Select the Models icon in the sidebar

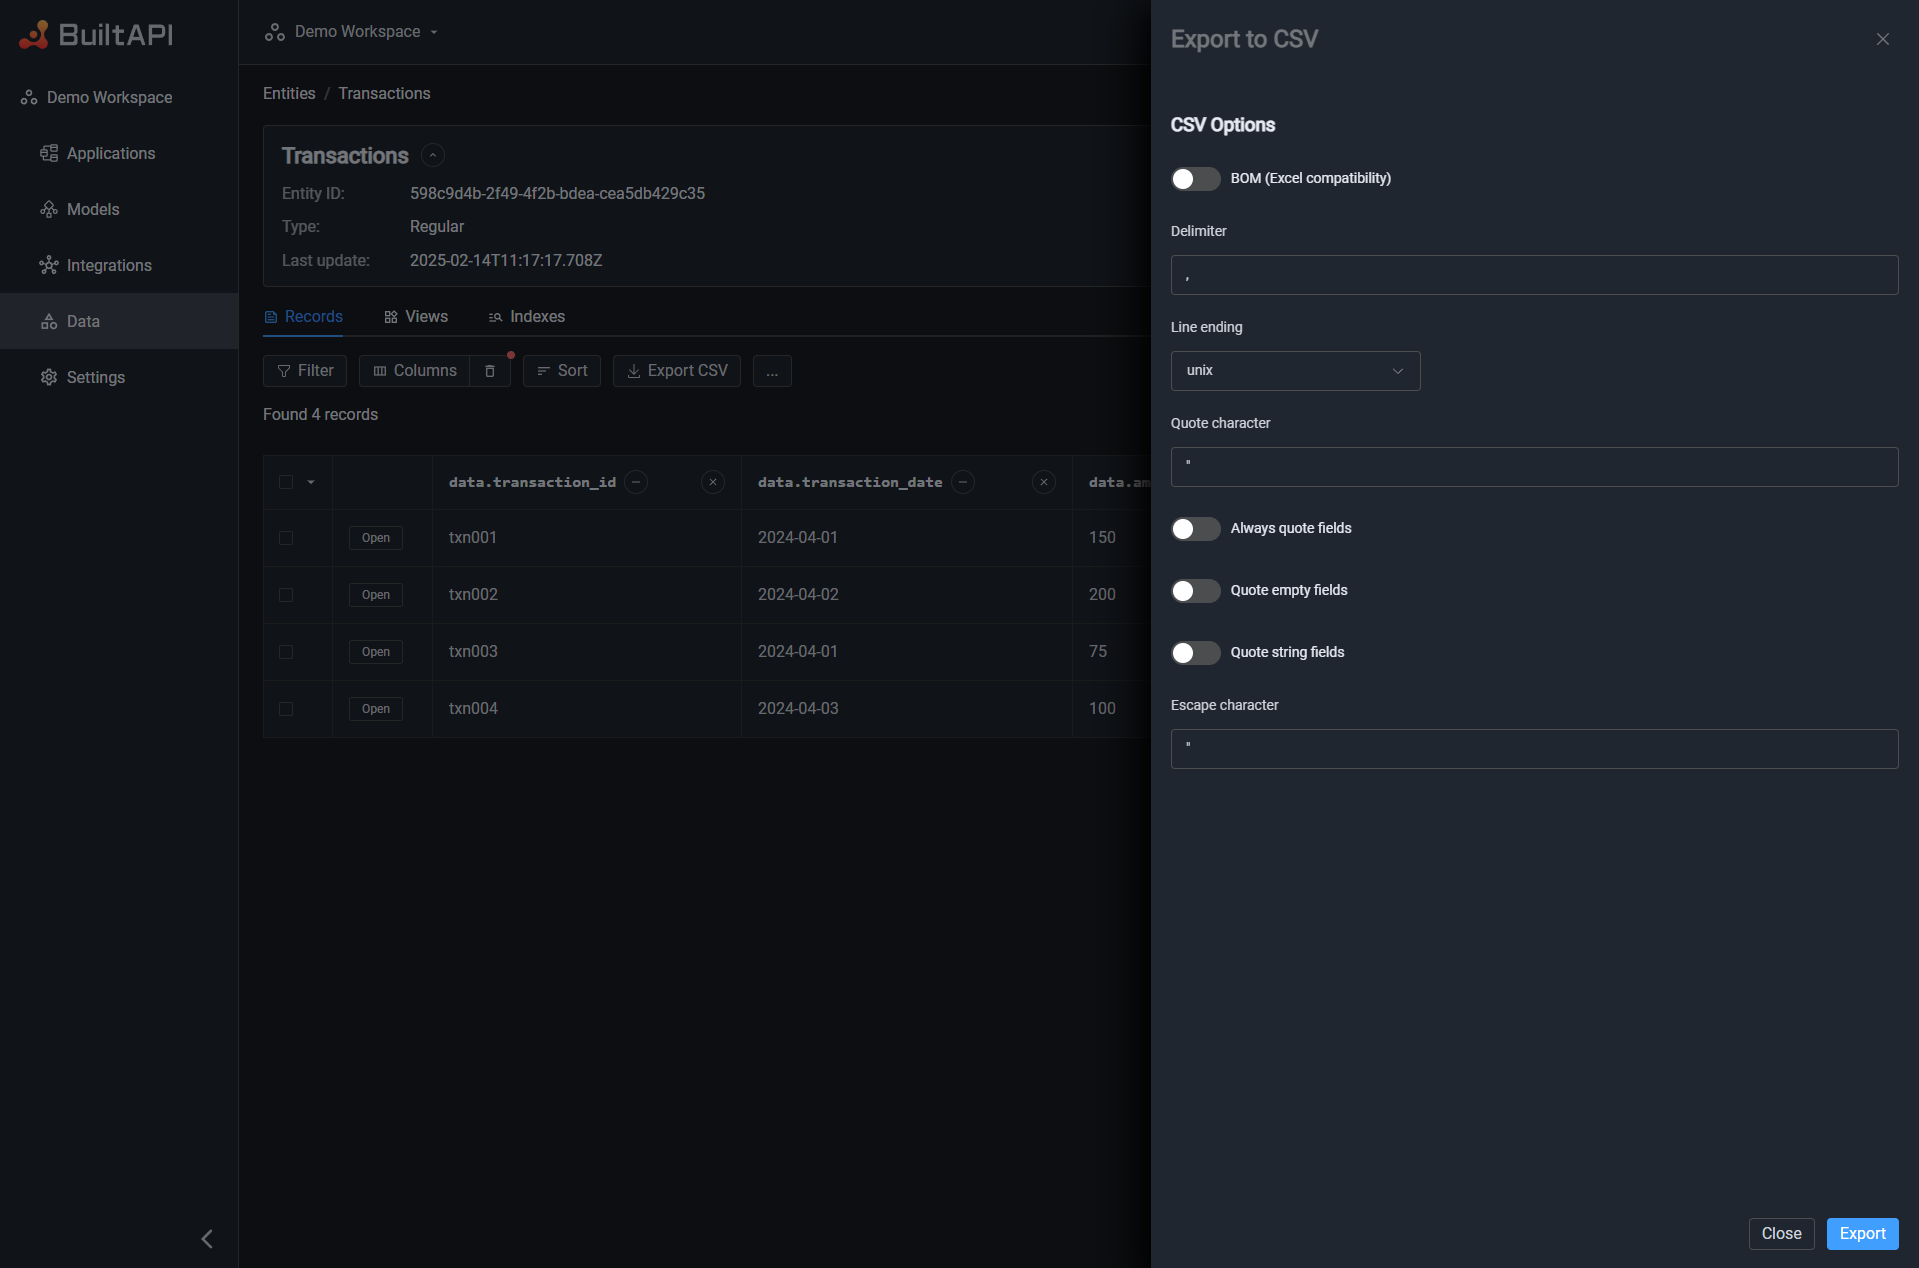tap(50, 209)
